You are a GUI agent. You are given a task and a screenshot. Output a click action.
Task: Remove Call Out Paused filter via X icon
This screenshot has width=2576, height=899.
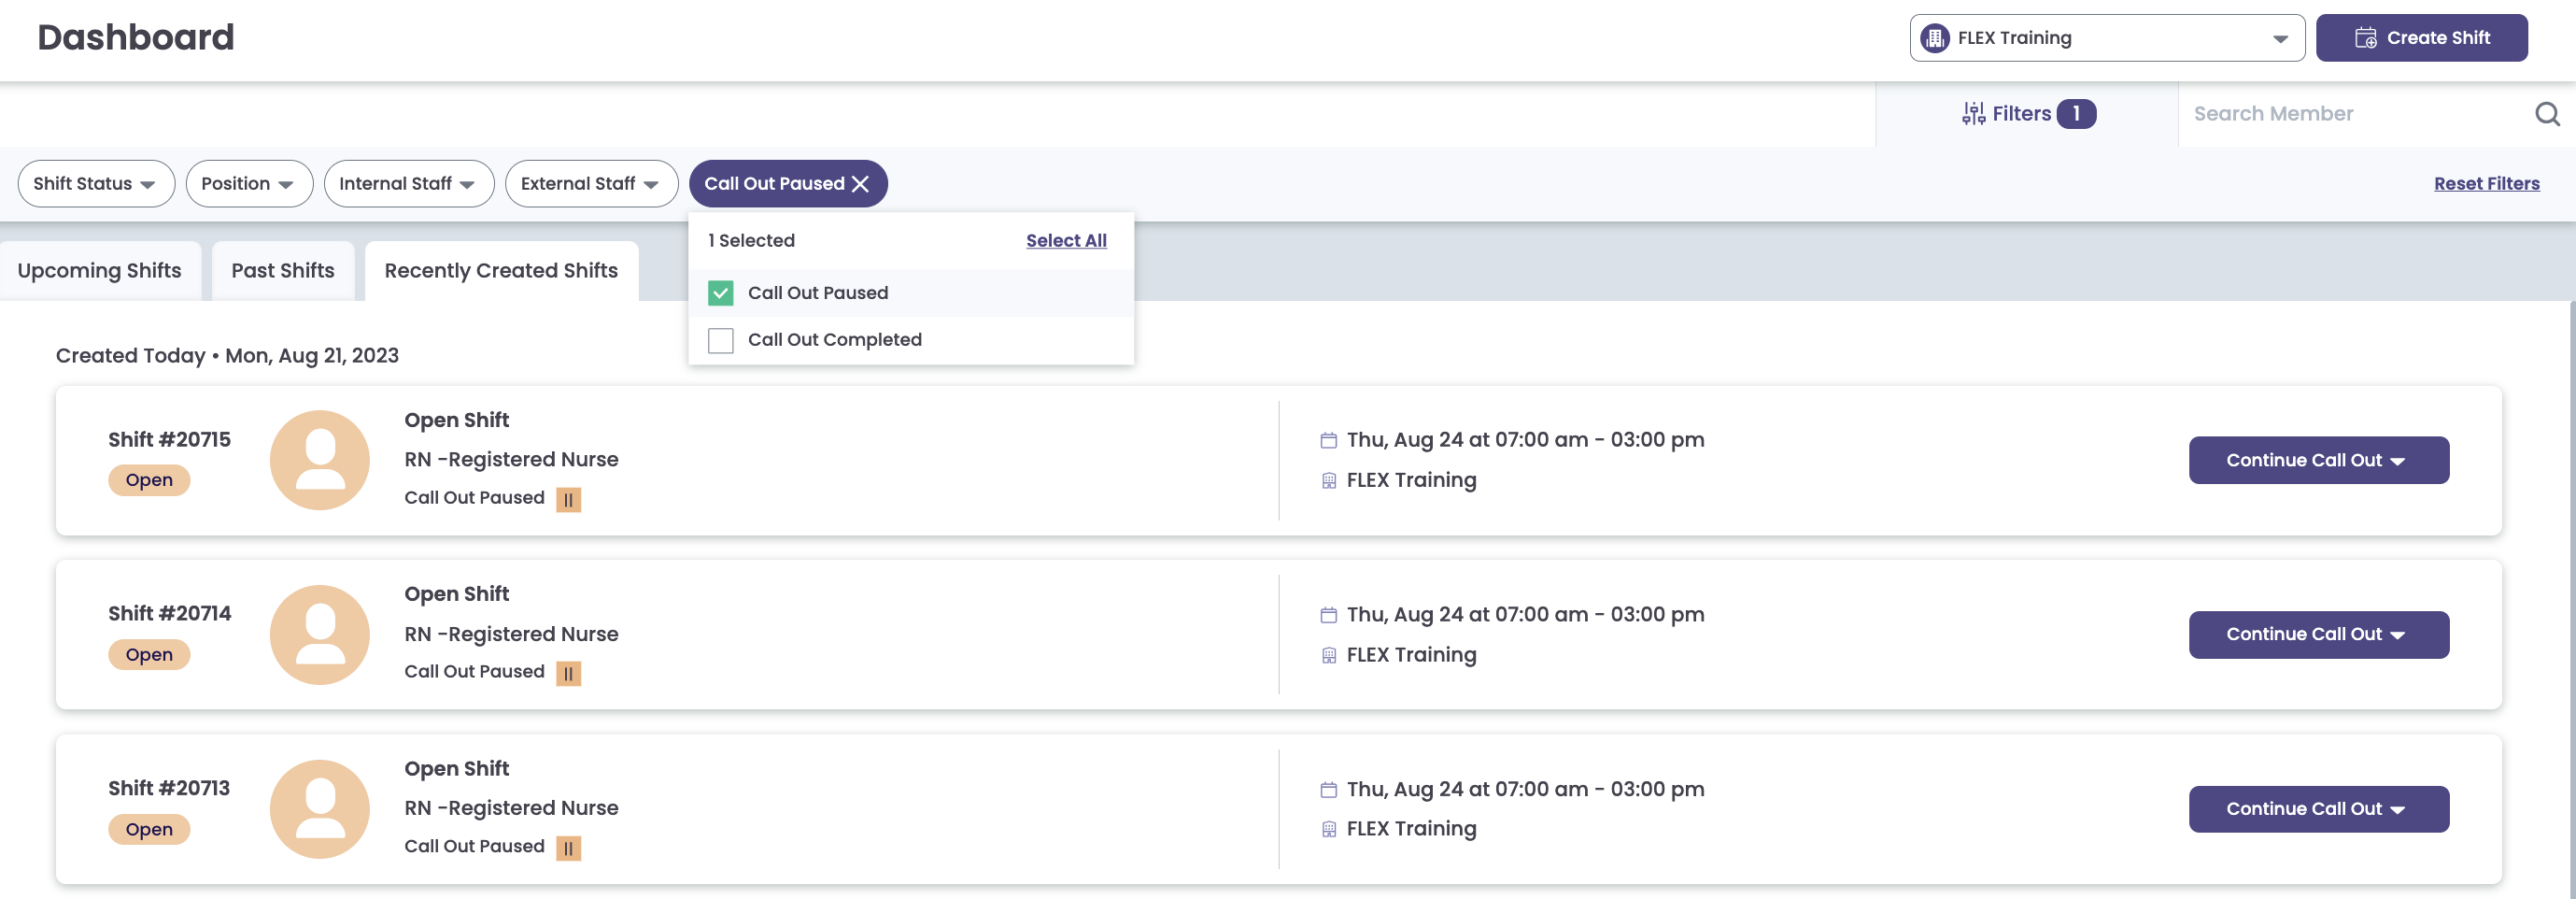860,184
